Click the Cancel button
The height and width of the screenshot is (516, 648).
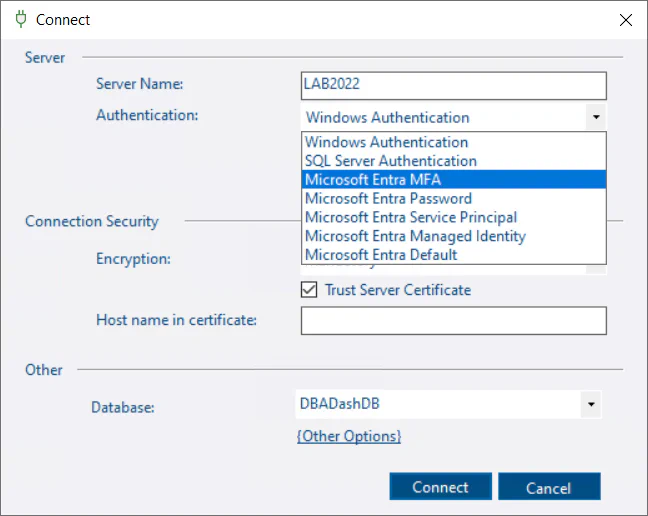coord(548,487)
